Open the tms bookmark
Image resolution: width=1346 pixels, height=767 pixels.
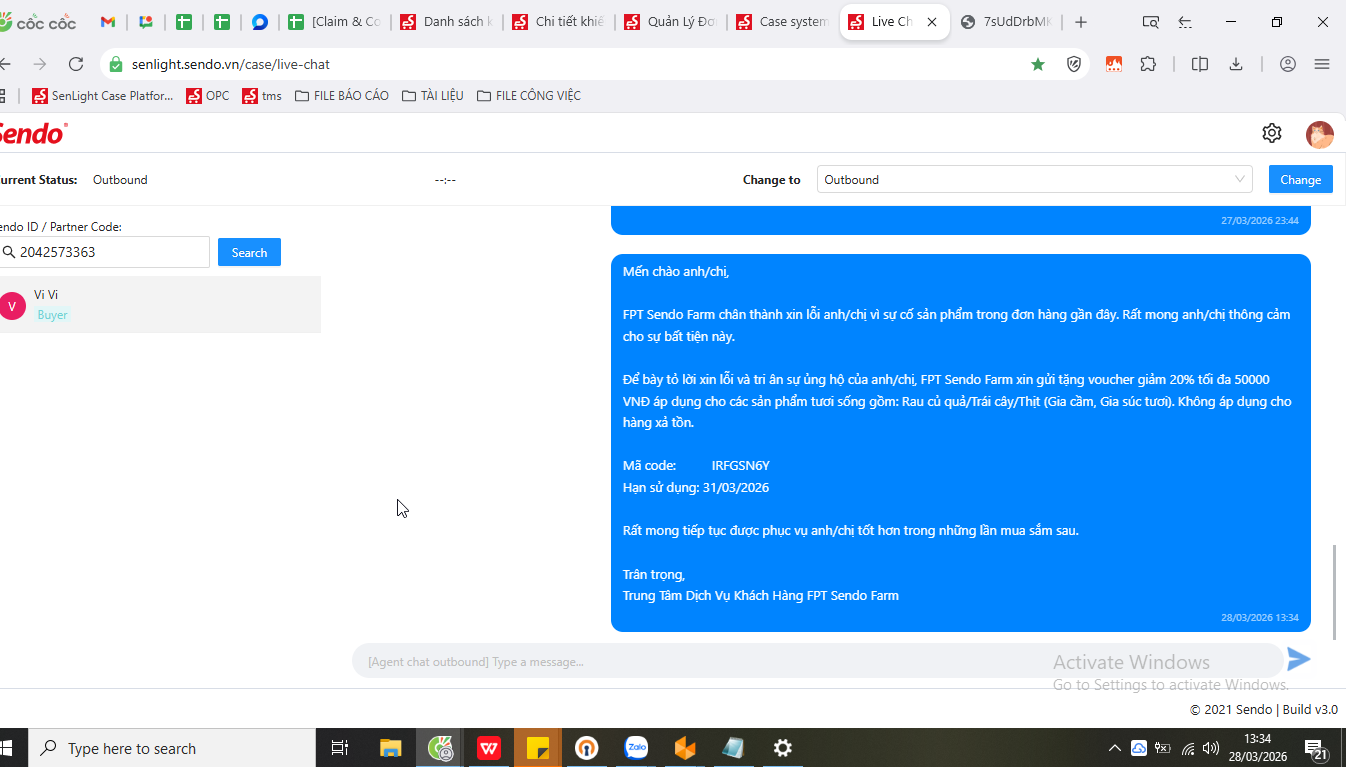pos(262,96)
